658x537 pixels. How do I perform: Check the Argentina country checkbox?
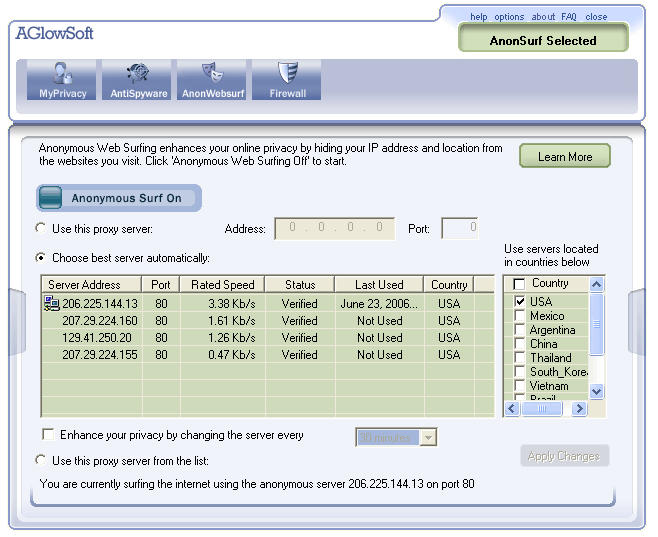[x=520, y=330]
